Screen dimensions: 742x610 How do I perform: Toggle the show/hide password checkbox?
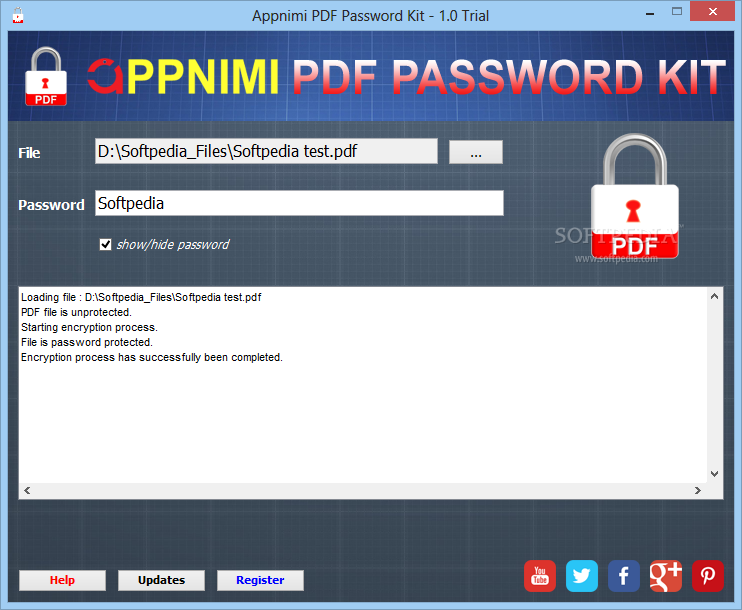[106, 244]
